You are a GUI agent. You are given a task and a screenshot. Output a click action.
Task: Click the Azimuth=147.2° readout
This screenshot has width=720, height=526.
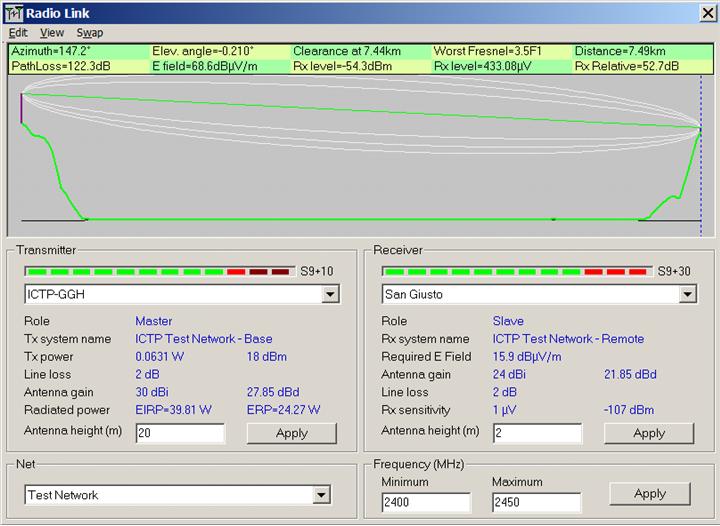[x=51, y=51]
